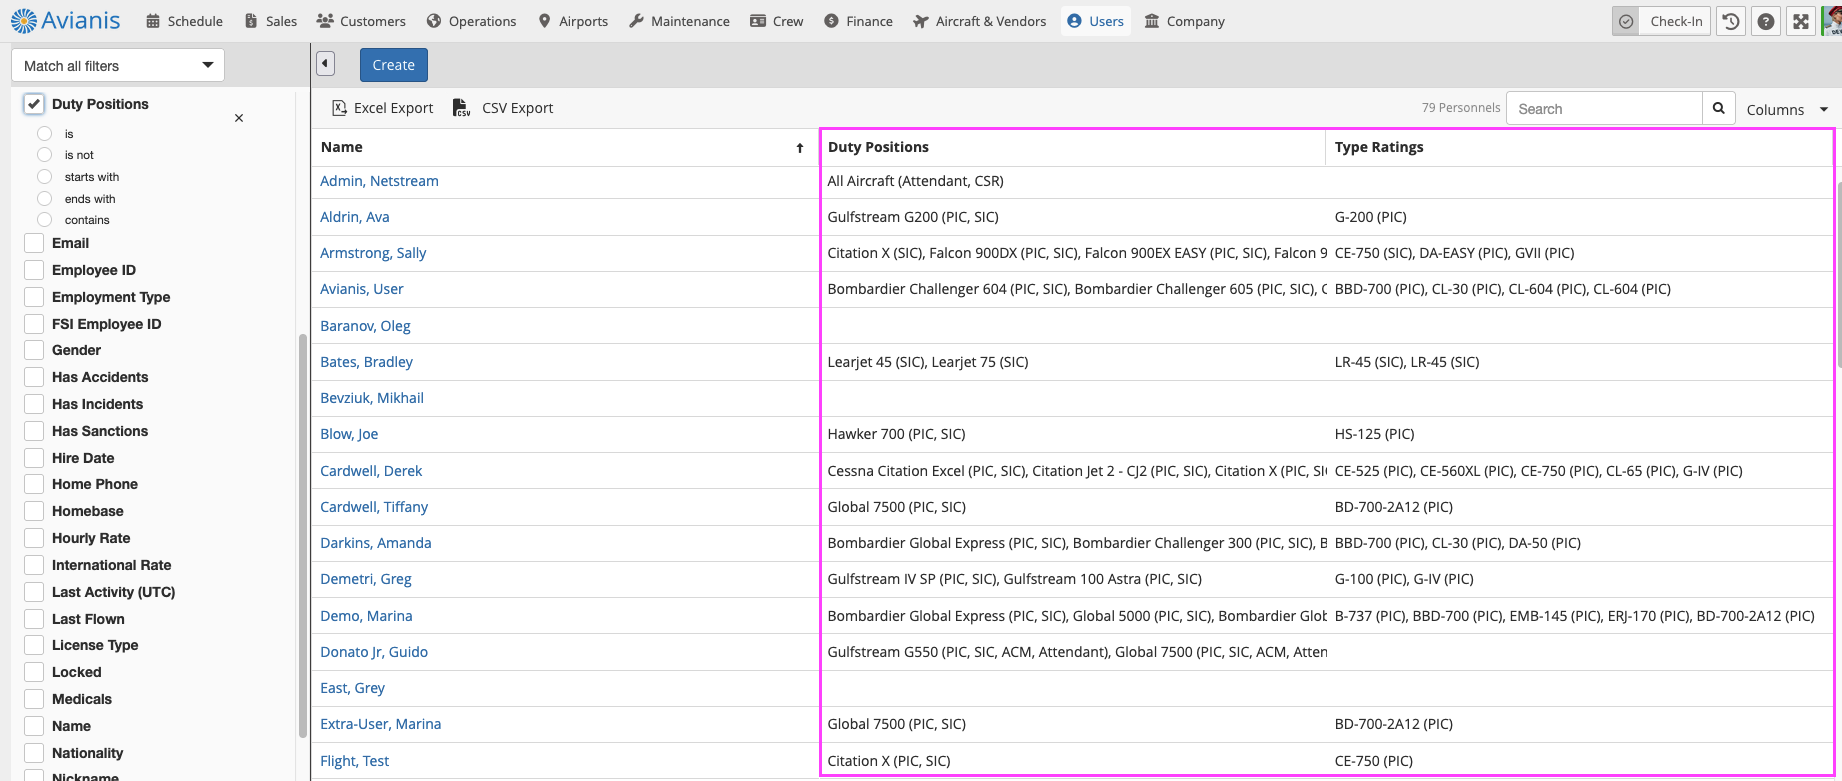Select the 'is not' radio option
Image resolution: width=1842 pixels, height=781 pixels.
click(44, 155)
